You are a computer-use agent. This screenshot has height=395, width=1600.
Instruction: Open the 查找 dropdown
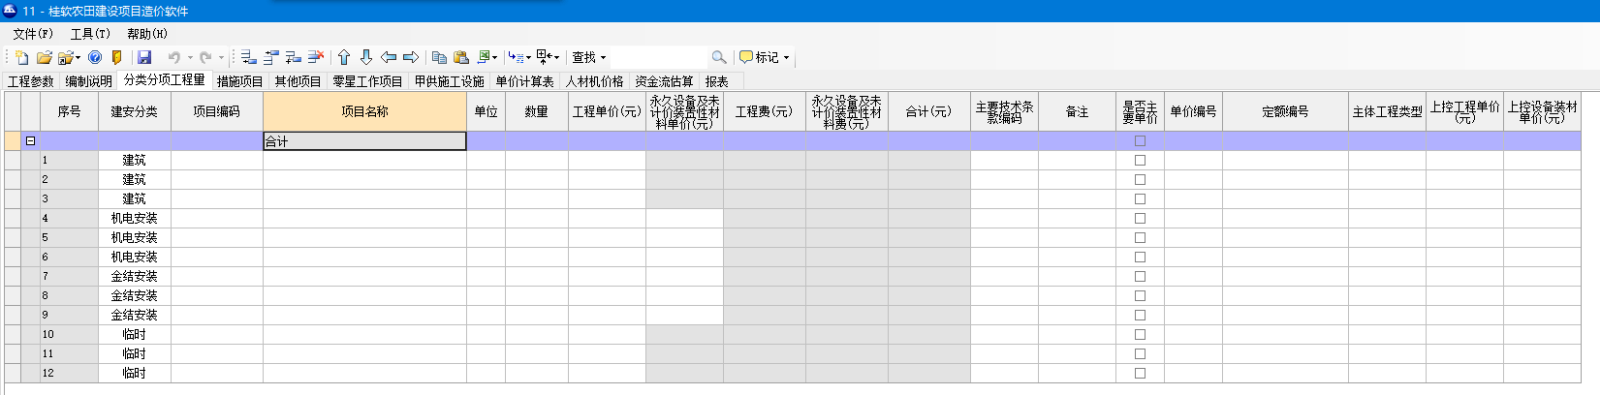(x=589, y=58)
